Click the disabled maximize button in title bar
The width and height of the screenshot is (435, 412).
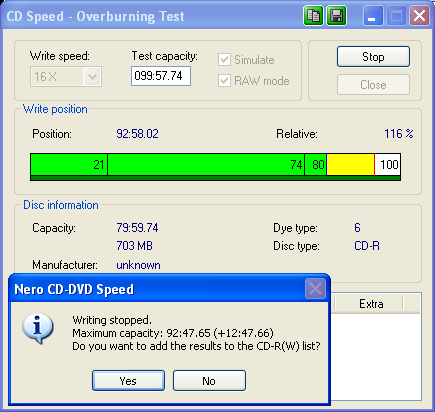pyautogui.click(x=396, y=16)
